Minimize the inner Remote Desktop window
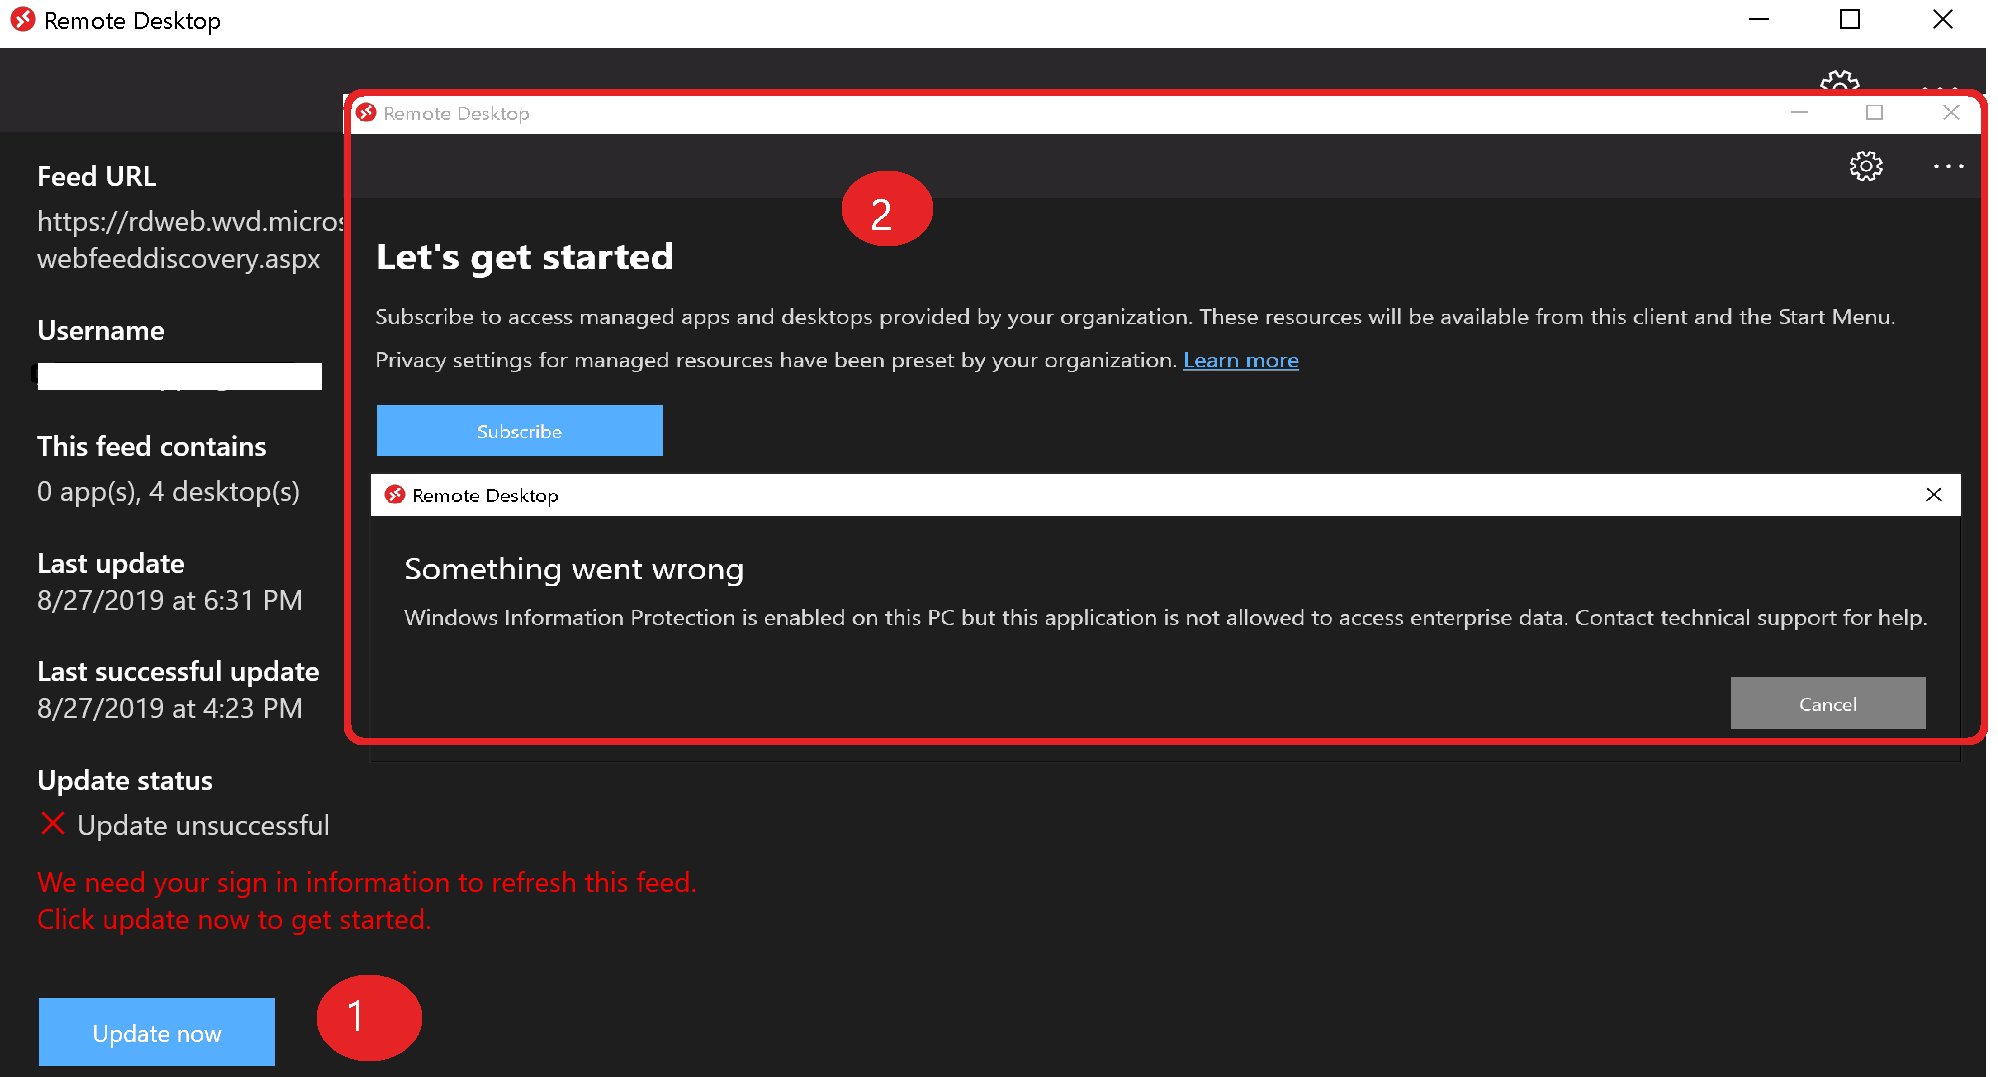This screenshot has width=1998, height=1077. [1800, 113]
